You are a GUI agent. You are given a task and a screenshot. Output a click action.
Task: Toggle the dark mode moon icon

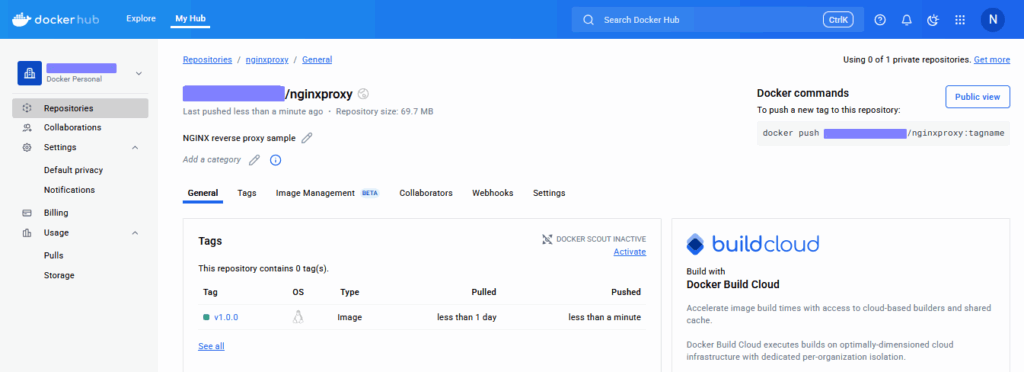tap(933, 20)
